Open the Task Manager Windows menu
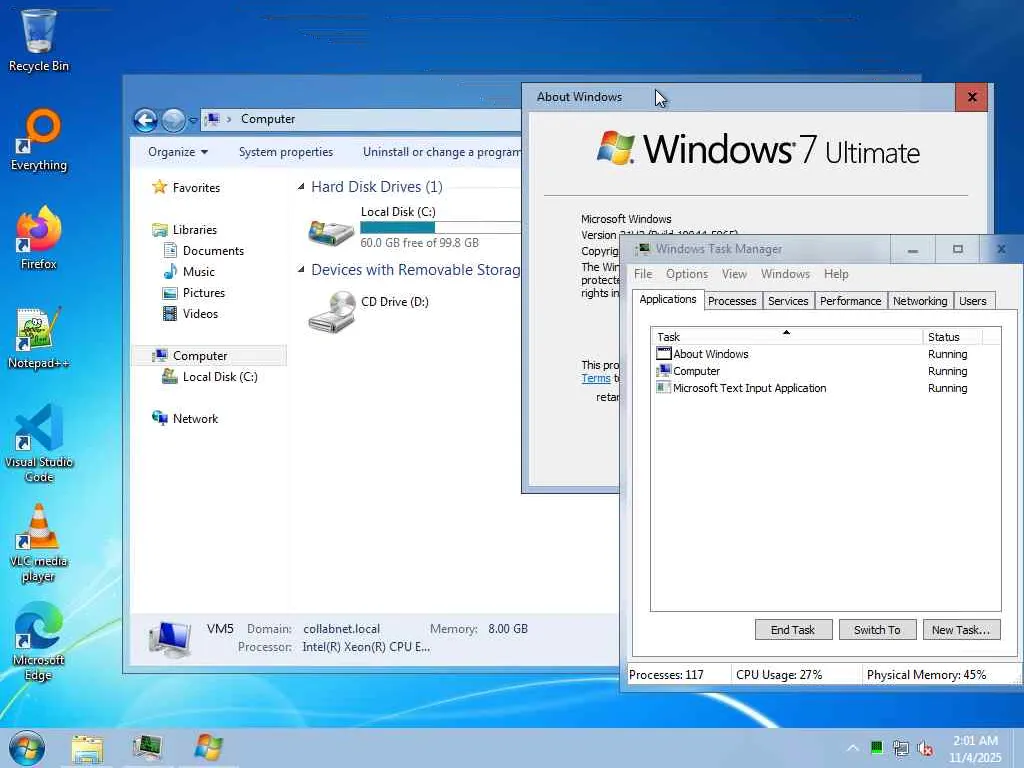1024x768 pixels. [x=785, y=274]
